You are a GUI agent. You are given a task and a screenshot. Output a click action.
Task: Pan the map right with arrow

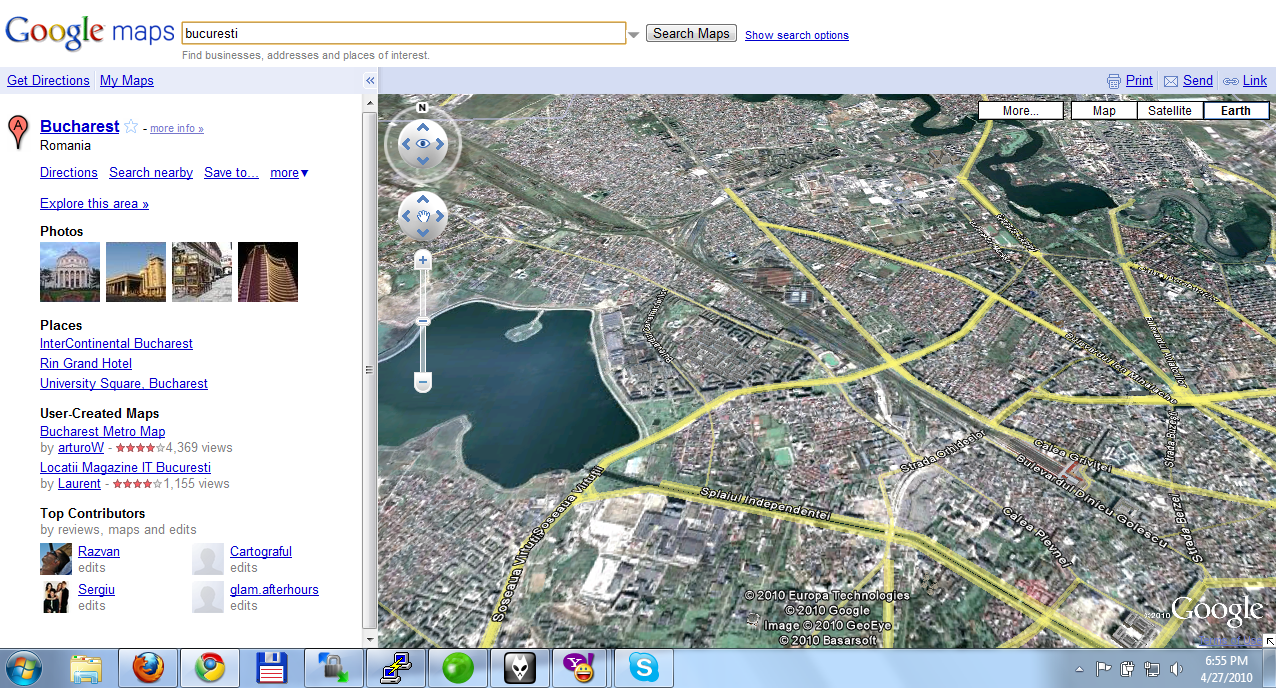(x=440, y=215)
